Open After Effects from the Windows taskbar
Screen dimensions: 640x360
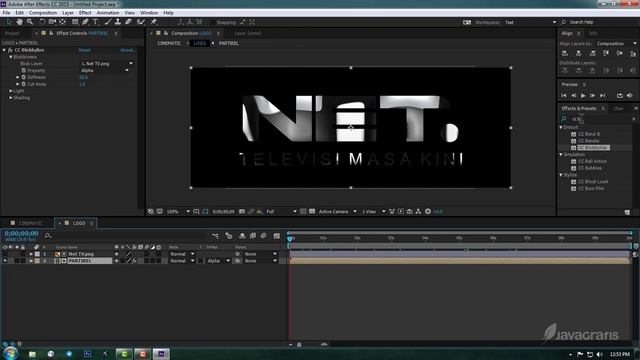coord(161,353)
